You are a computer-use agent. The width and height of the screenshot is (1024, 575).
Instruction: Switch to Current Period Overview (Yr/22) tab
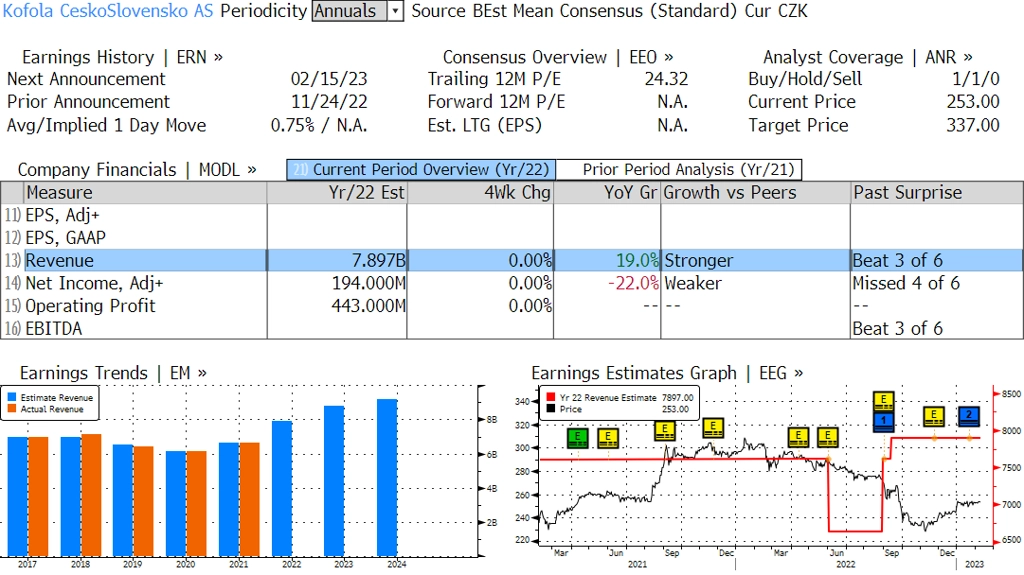(421, 170)
